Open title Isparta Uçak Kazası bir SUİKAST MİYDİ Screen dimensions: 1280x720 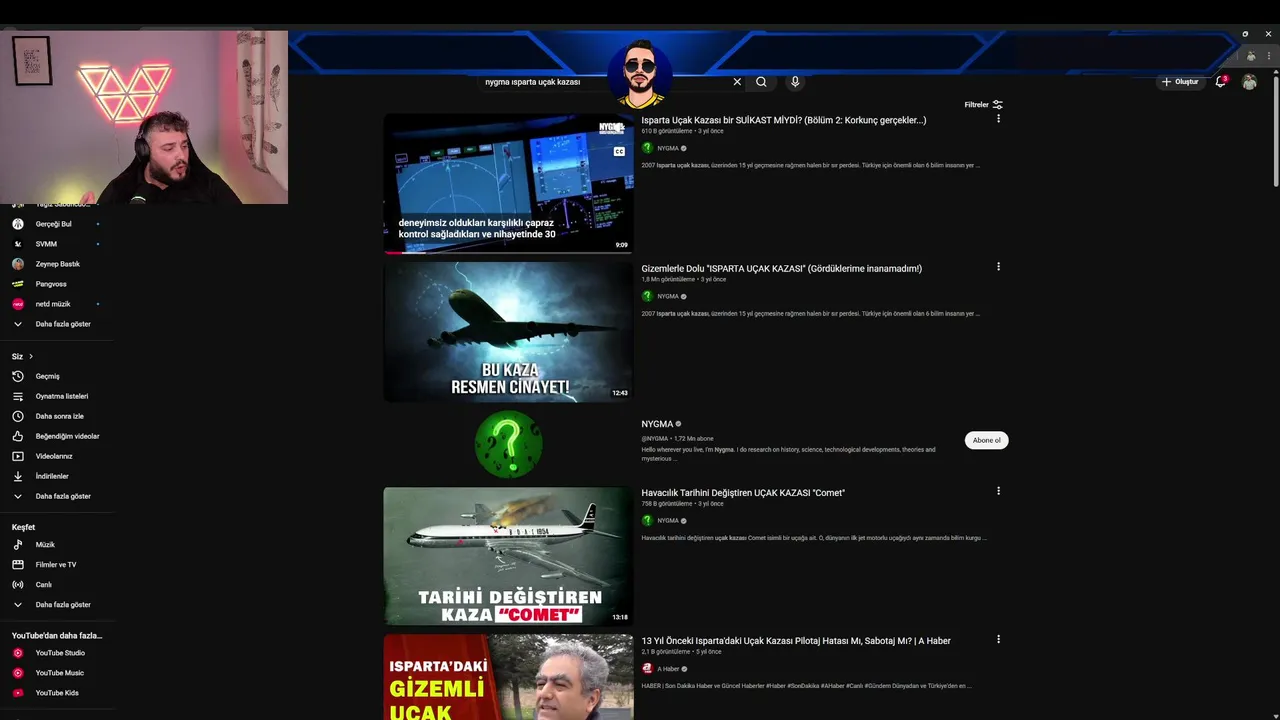[784, 120]
